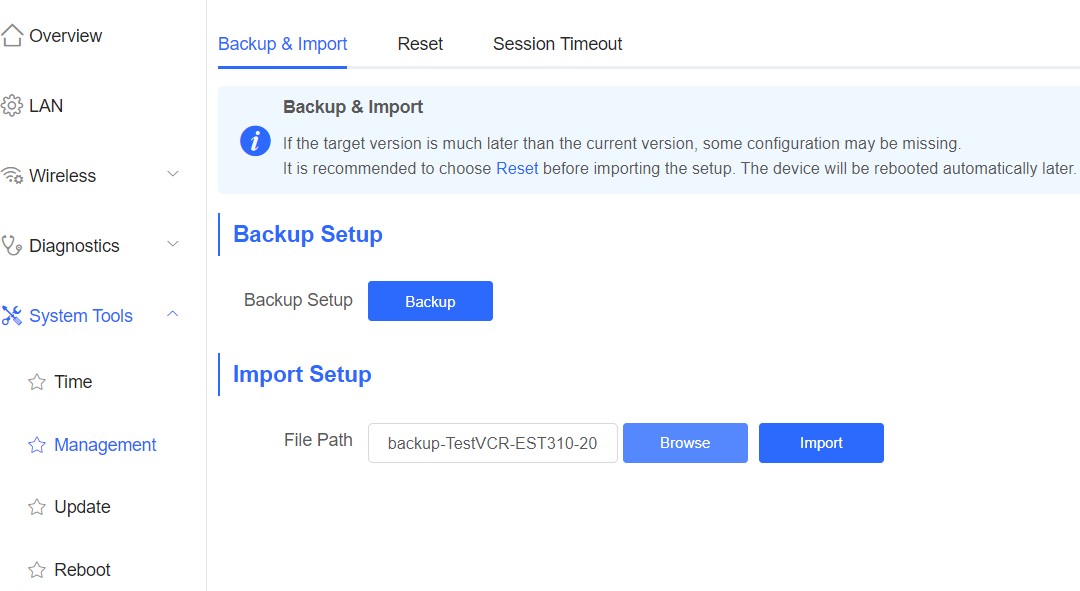Click the star icon beside Time
The image size is (1080, 591).
(37, 382)
